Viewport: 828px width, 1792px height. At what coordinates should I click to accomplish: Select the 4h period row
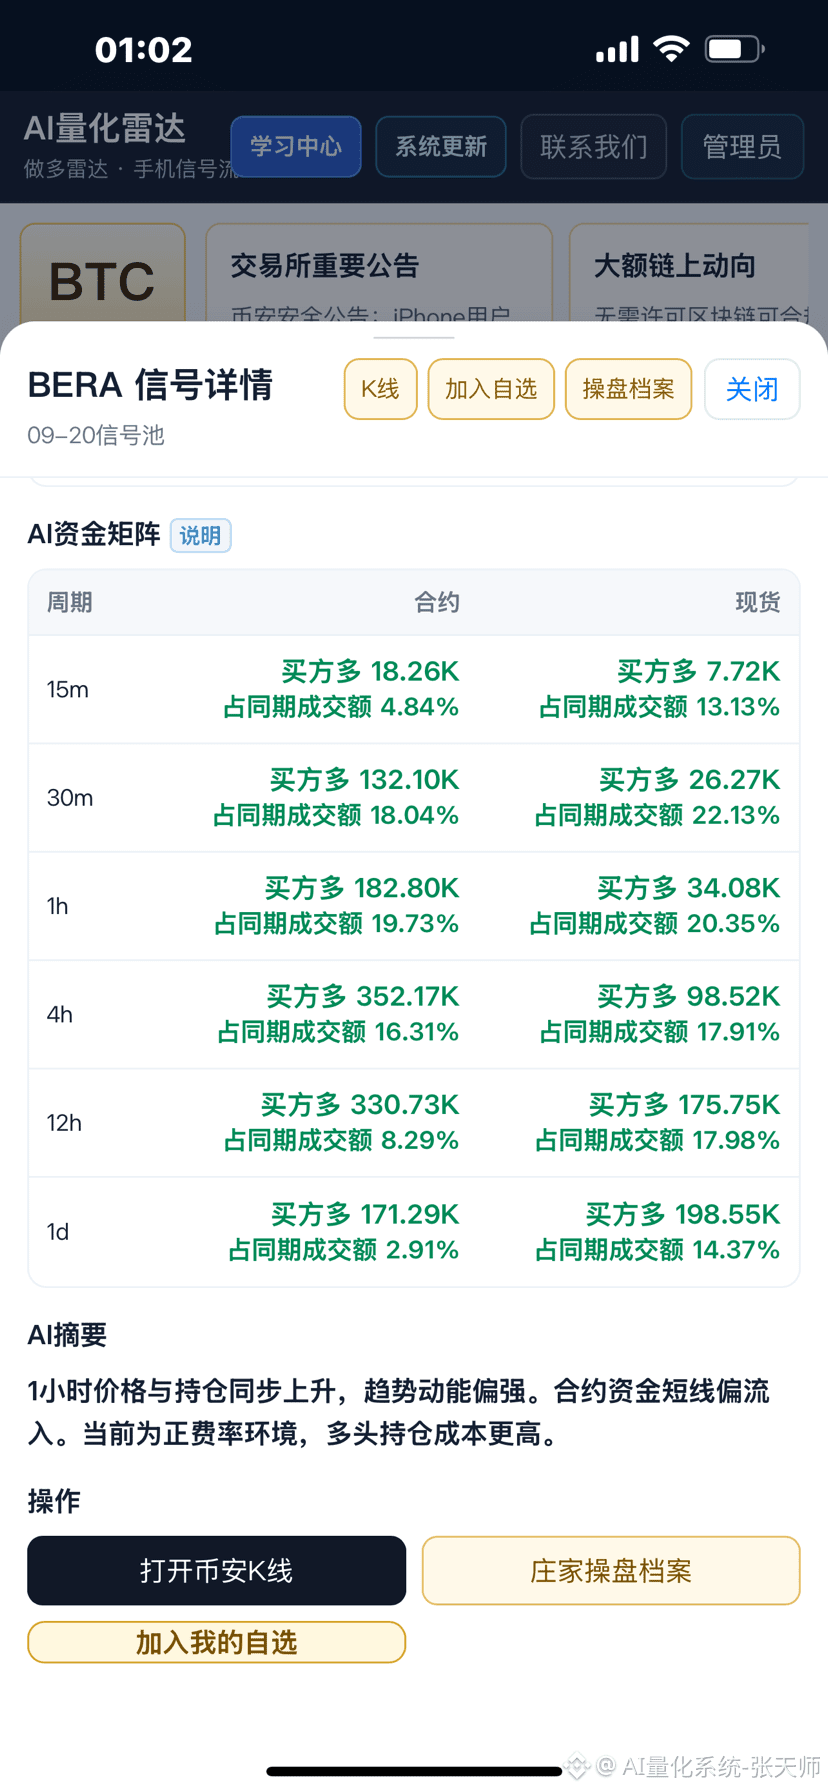click(x=414, y=1014)
